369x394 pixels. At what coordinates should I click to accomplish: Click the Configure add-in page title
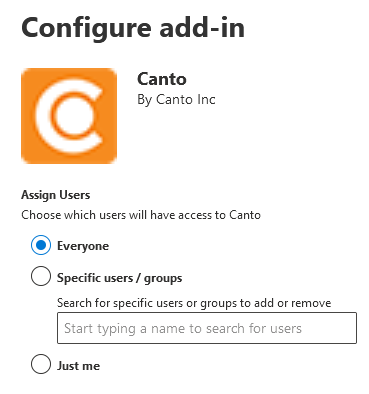pos(133,28)
